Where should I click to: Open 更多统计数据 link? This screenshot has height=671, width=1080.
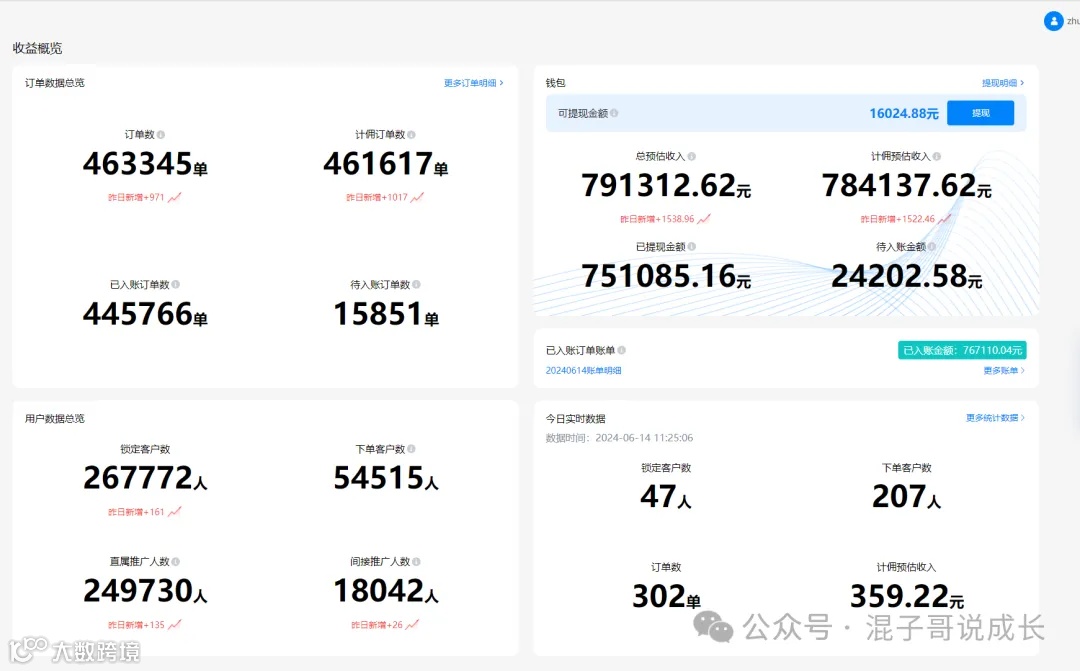(995, 417)
